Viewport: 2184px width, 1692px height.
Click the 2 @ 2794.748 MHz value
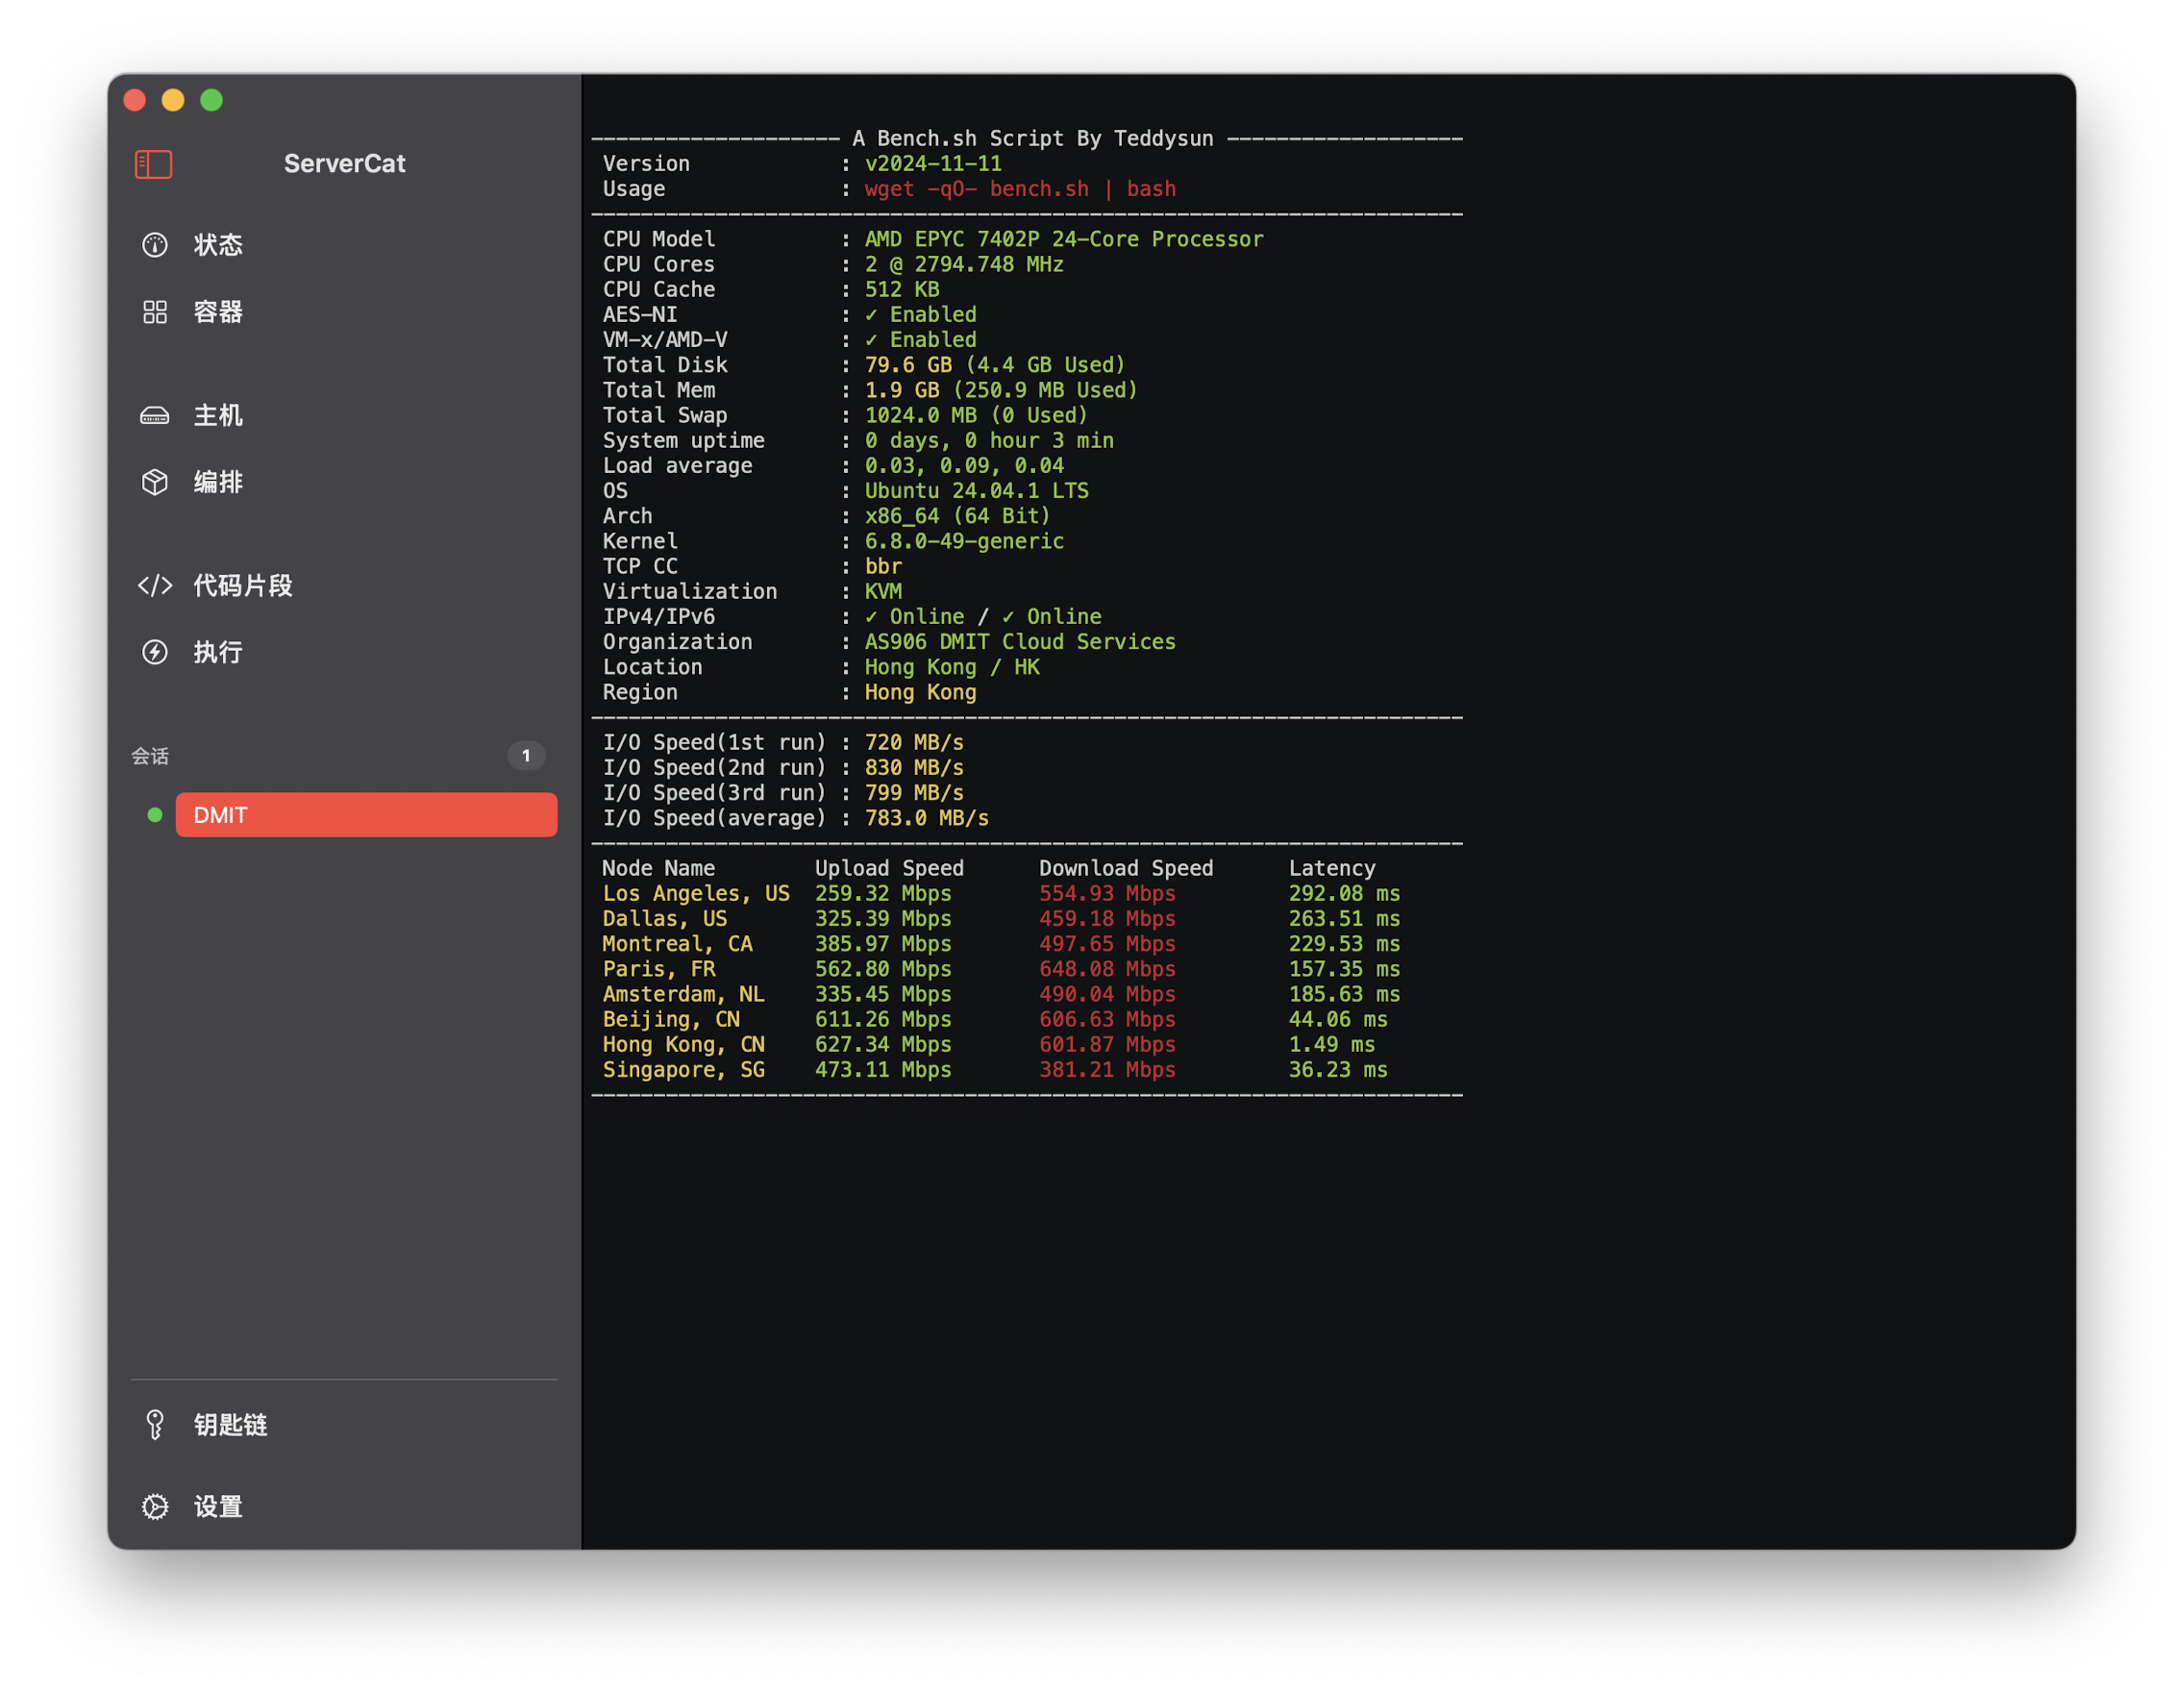point(964,264)
